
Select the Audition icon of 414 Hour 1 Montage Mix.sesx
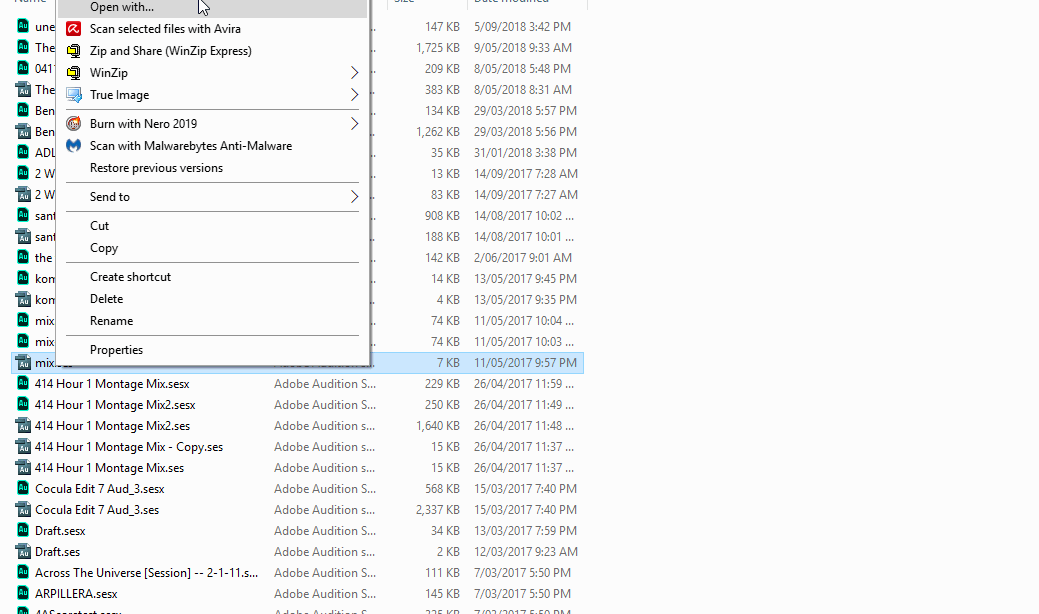(23, 384)
